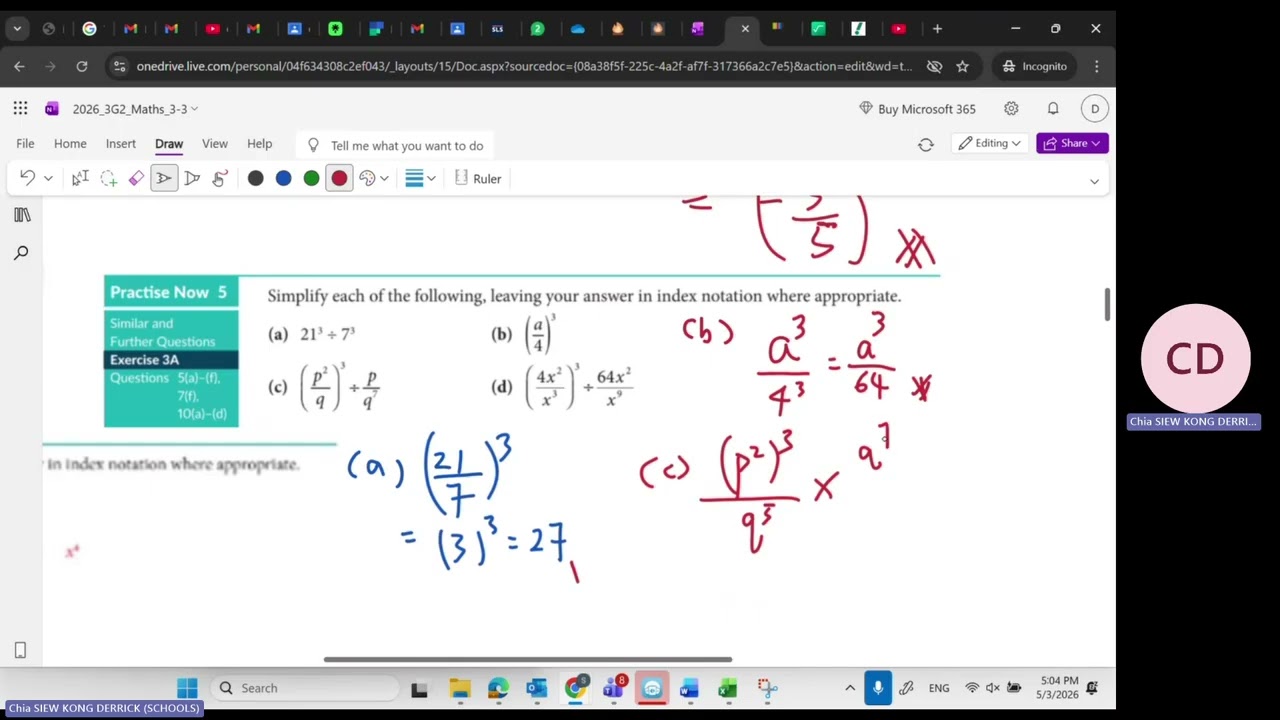Click Buy Microsoft 365
This screenshot has width=1280, height=720.
pos(917,109)
